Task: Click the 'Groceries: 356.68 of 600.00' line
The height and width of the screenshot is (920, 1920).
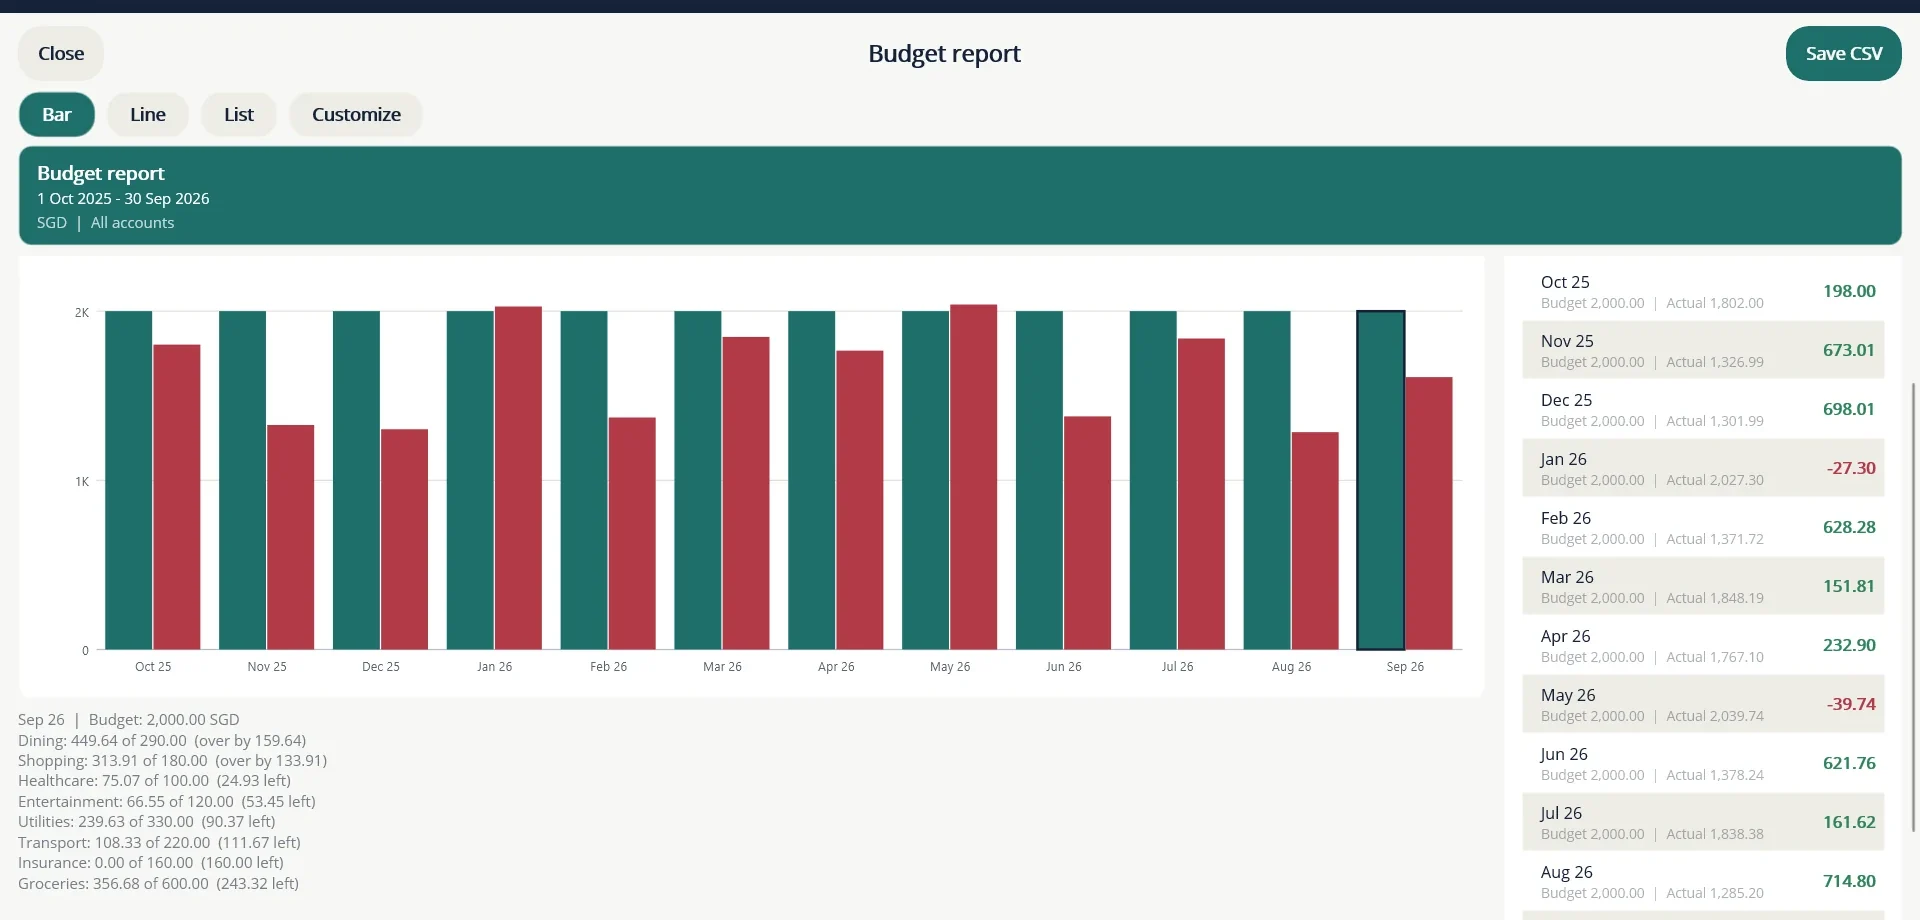Action: coord(158,884)
